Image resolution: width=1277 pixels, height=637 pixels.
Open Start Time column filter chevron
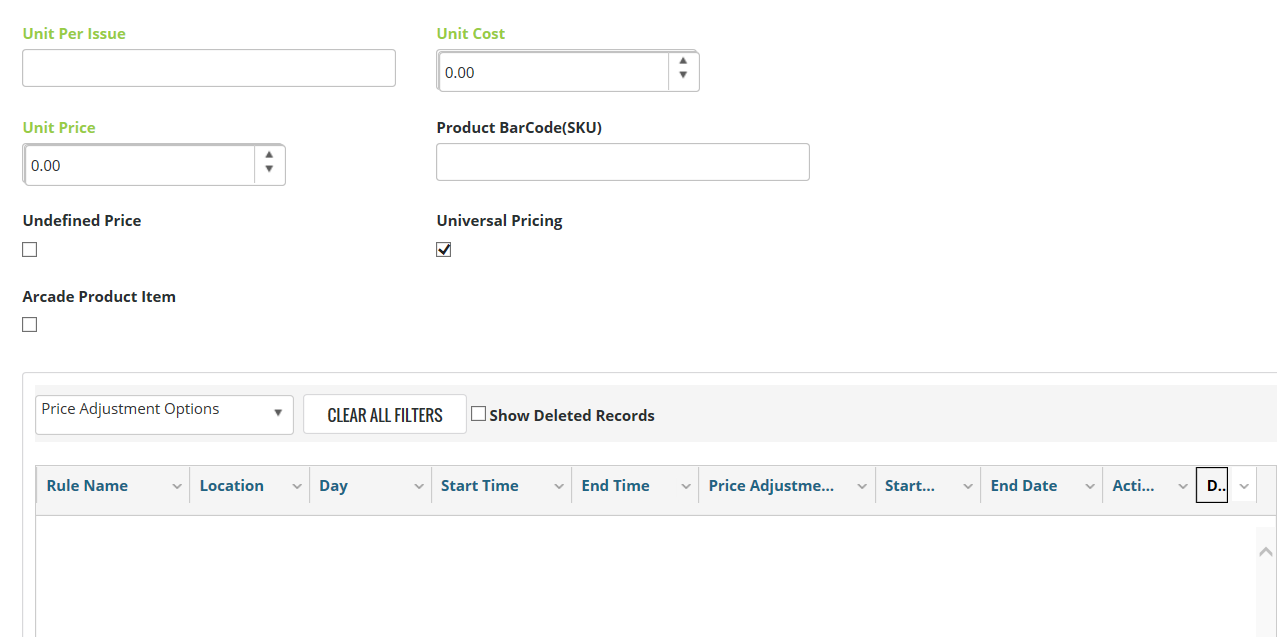pos(559,486)
